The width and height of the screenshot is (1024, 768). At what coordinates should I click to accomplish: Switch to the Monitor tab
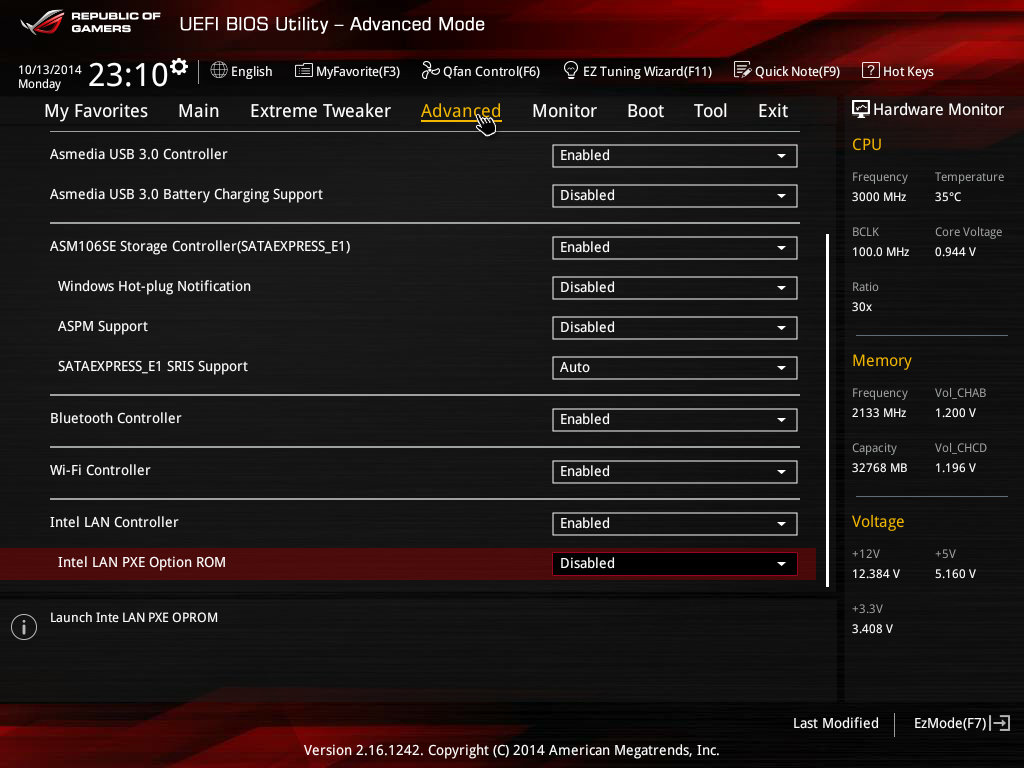[564, 111]
